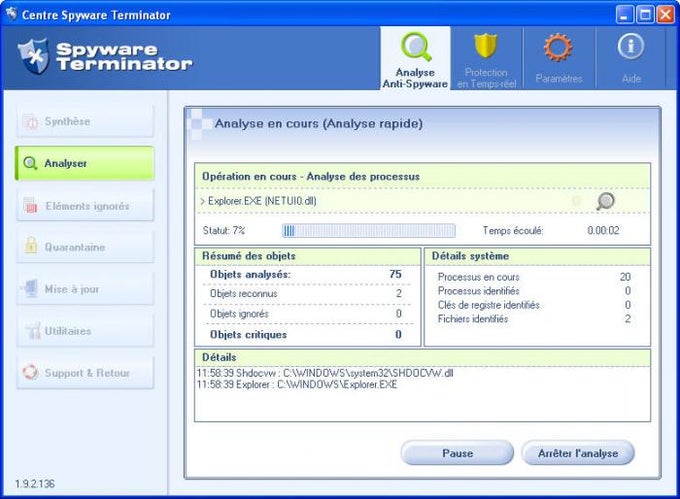
Task: Click Objets ignorés row
Action: click(x=306, y=313)
